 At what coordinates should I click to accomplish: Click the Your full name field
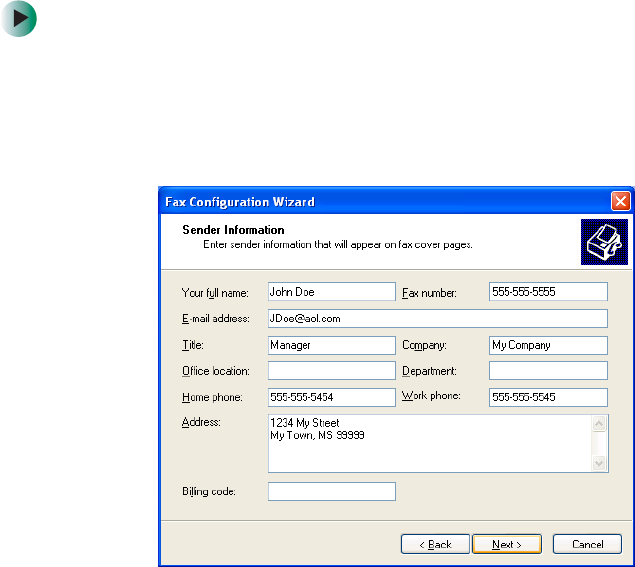coord(332,292)
